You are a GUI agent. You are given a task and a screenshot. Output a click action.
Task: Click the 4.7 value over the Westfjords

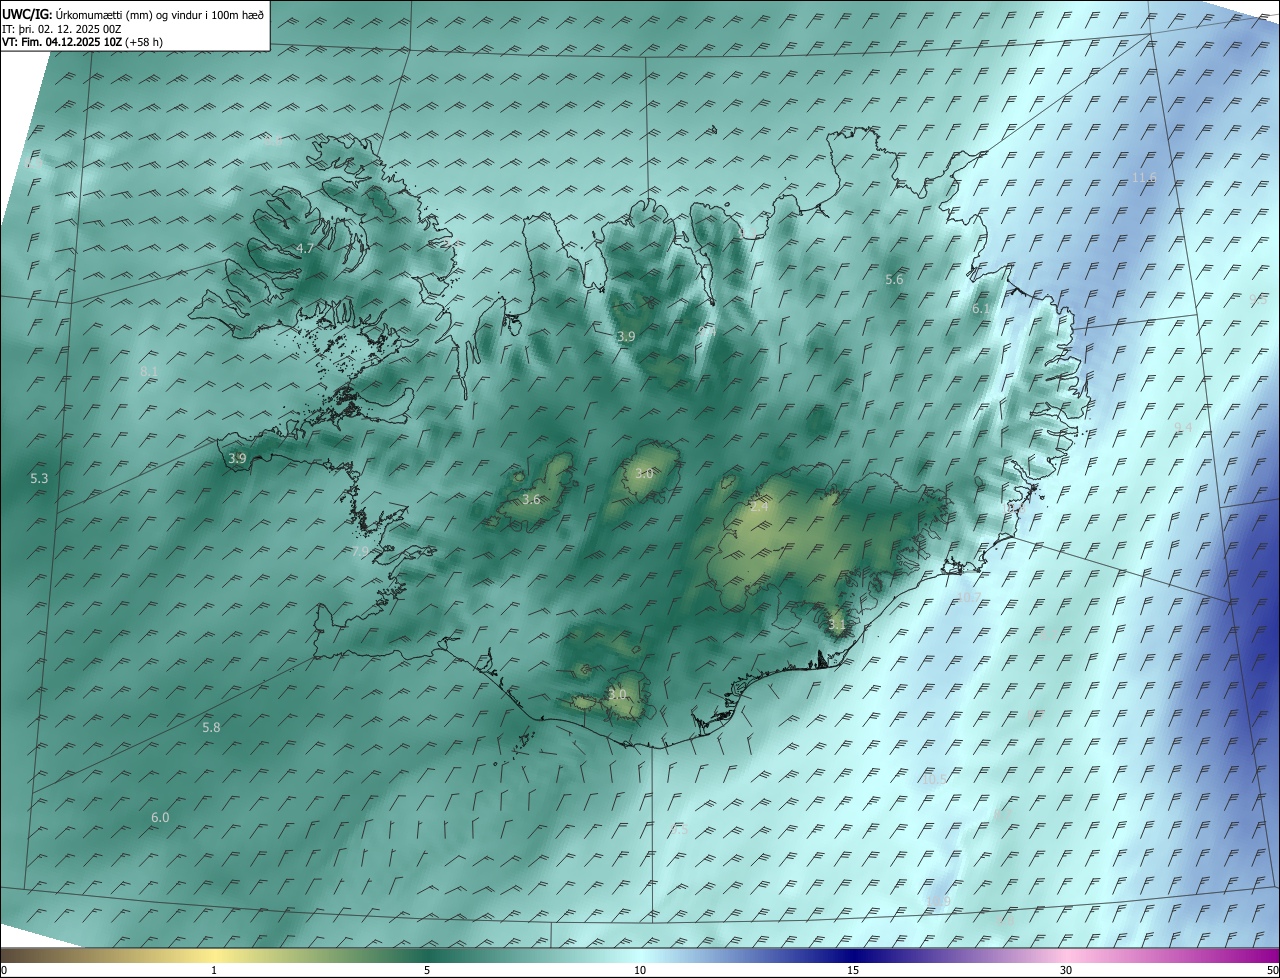click(305, 248)
